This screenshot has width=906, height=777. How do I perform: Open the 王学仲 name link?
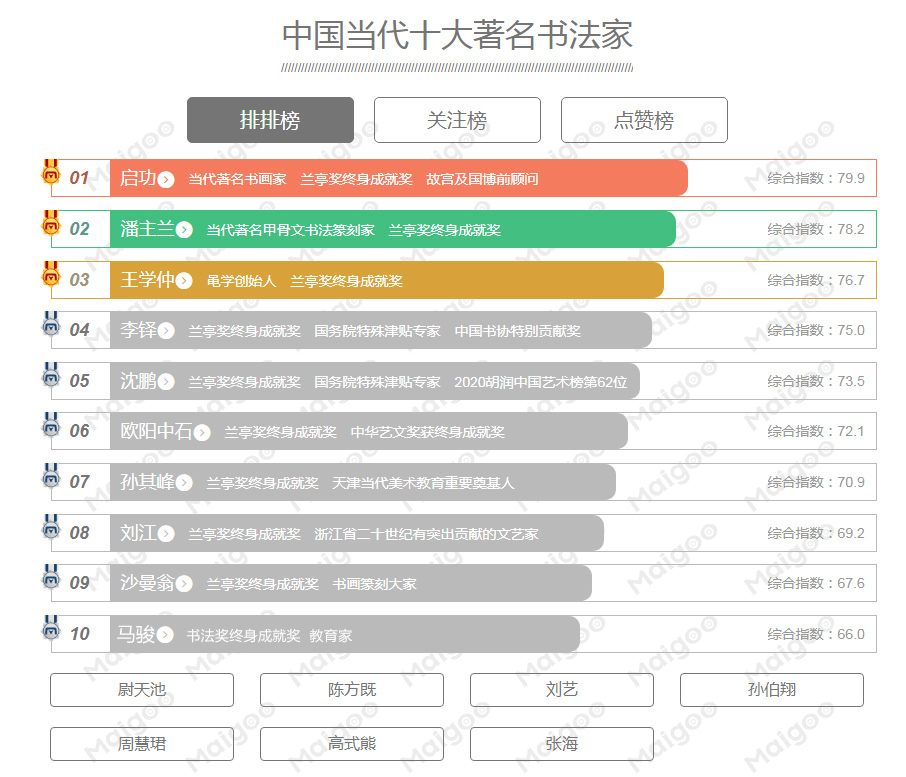tap(147, 280)
